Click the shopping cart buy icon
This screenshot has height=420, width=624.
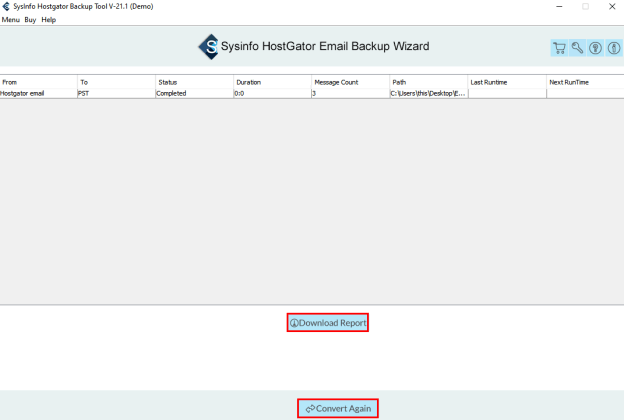pyautogui.click(x=559, y=48)
